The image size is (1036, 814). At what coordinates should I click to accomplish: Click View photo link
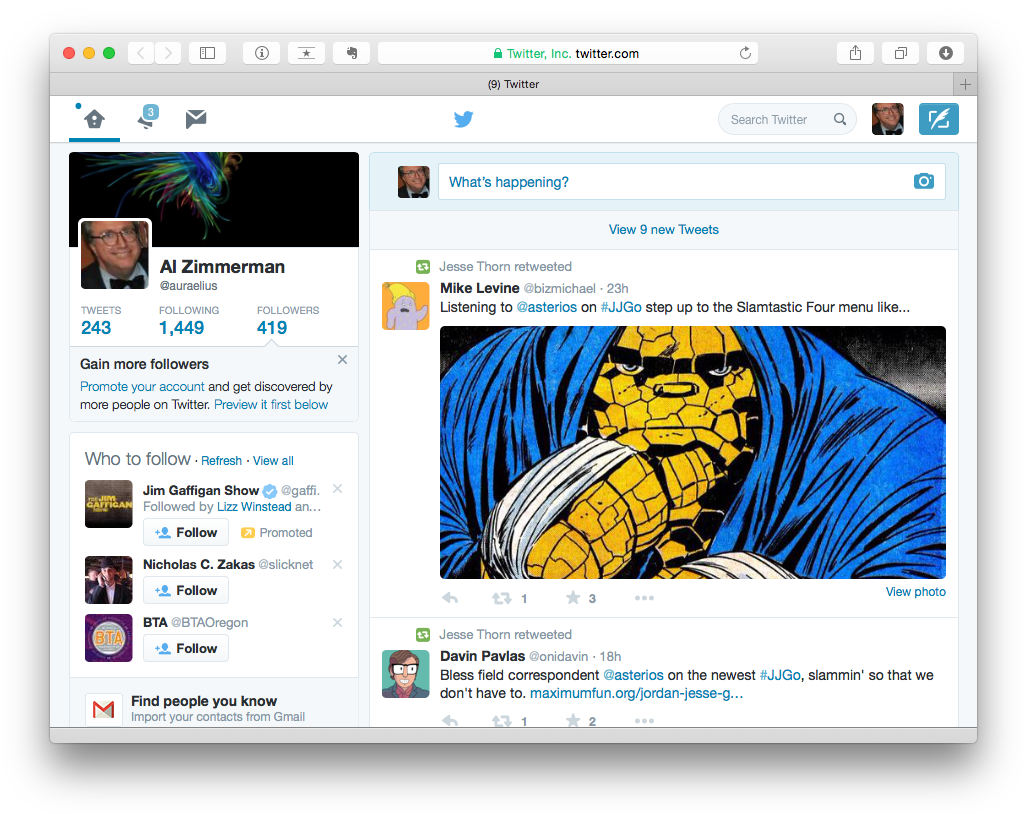tap(915, 592)
